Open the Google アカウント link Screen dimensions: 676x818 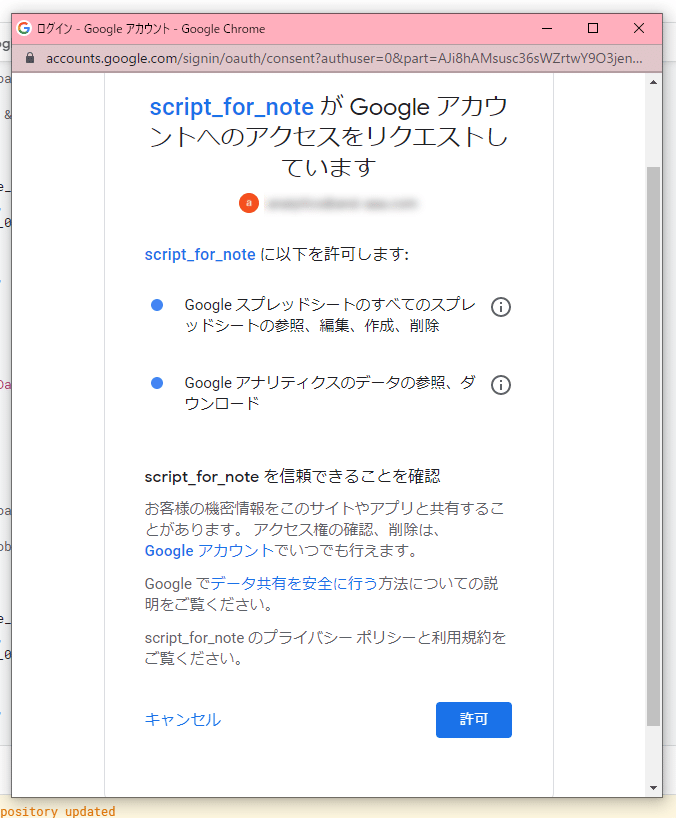(x=209, y=551)
